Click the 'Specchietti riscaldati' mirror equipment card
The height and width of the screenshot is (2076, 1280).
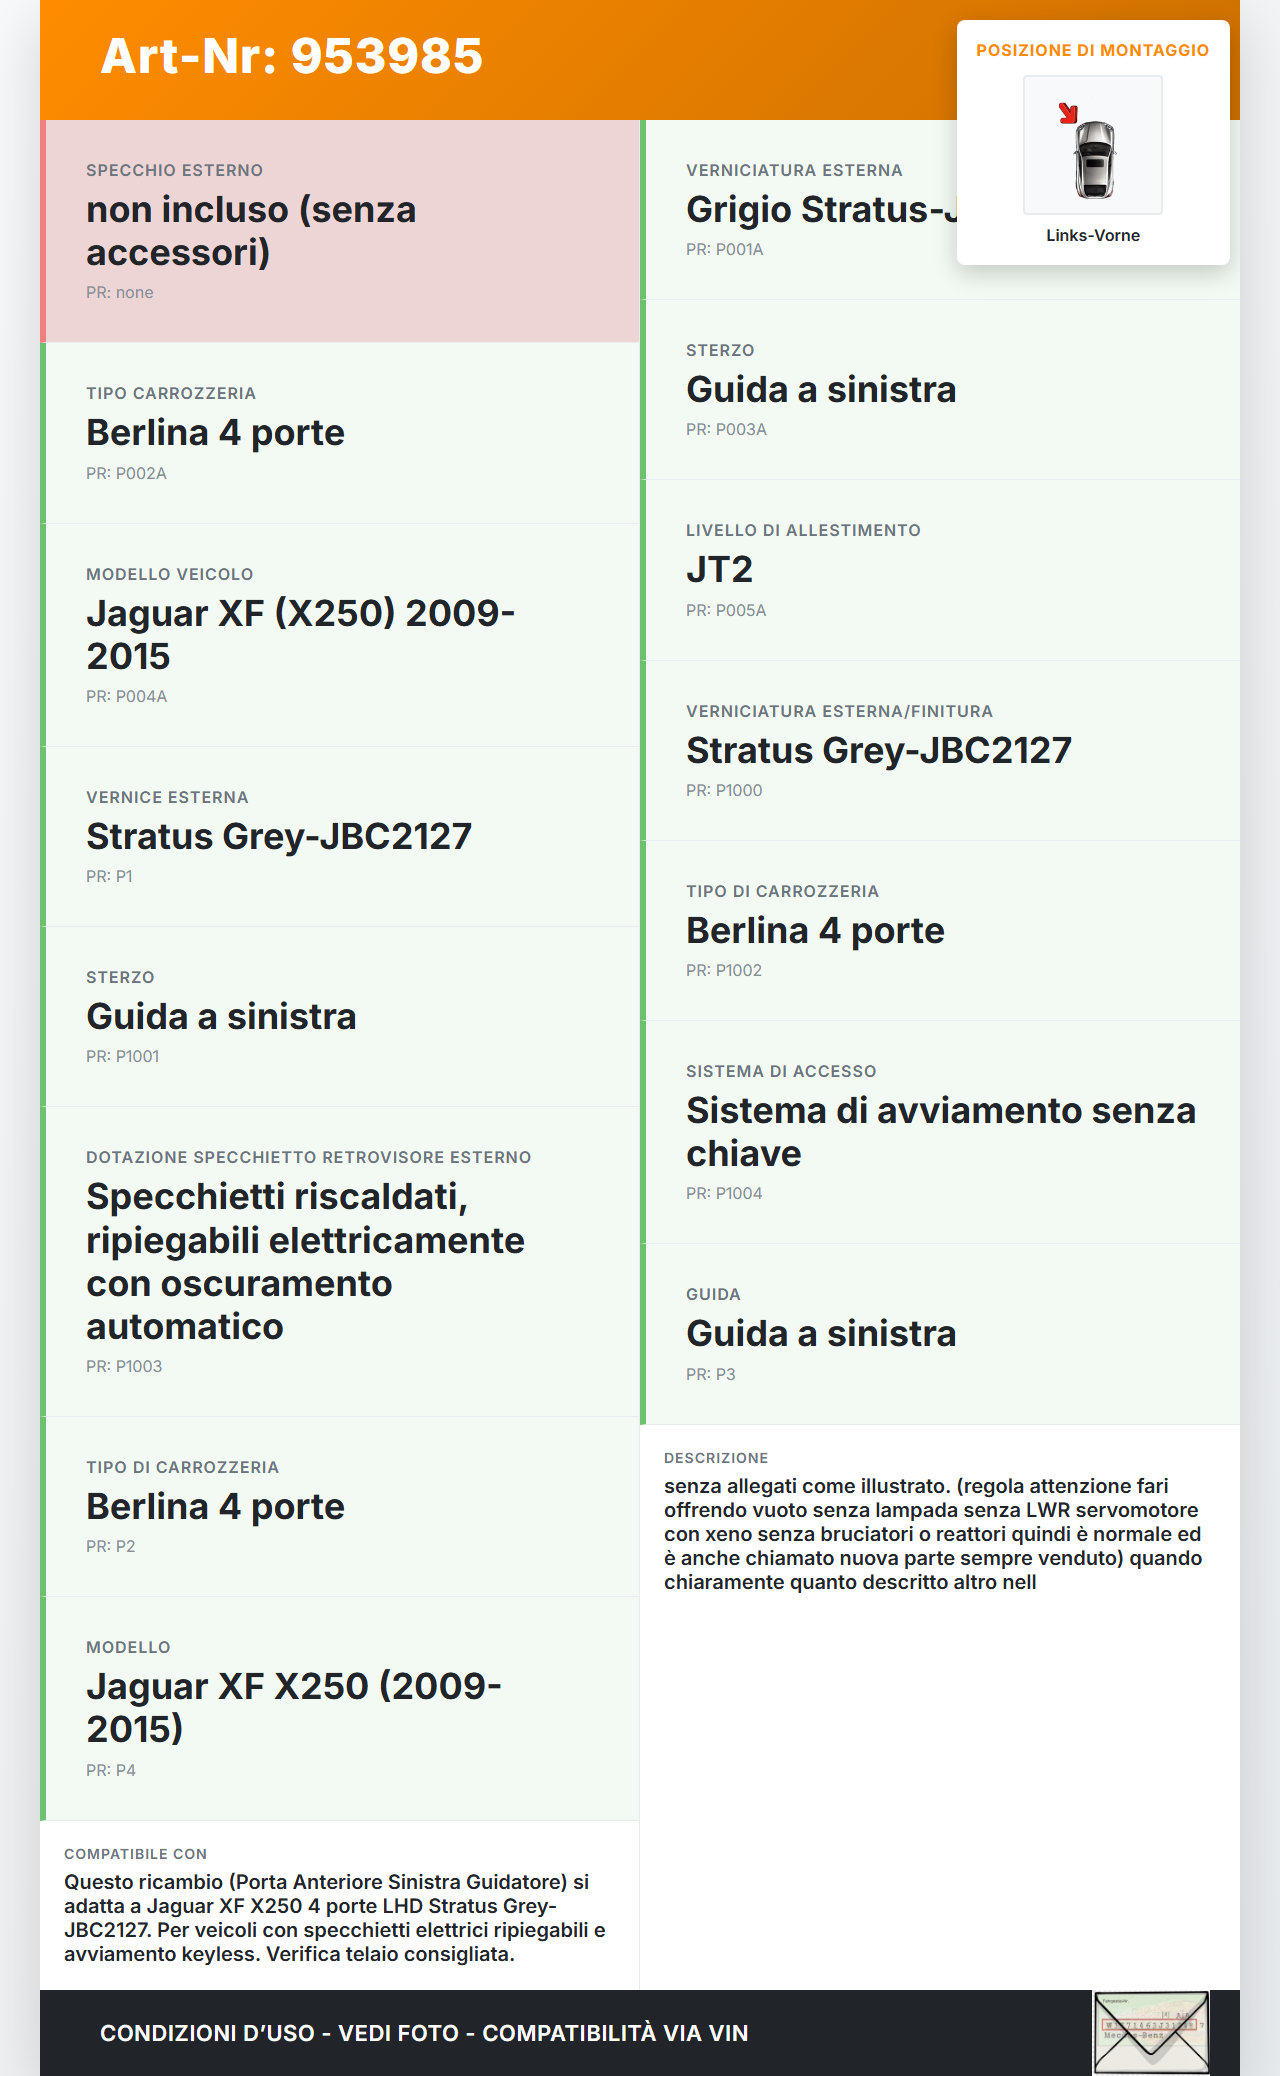point(340,1261)
